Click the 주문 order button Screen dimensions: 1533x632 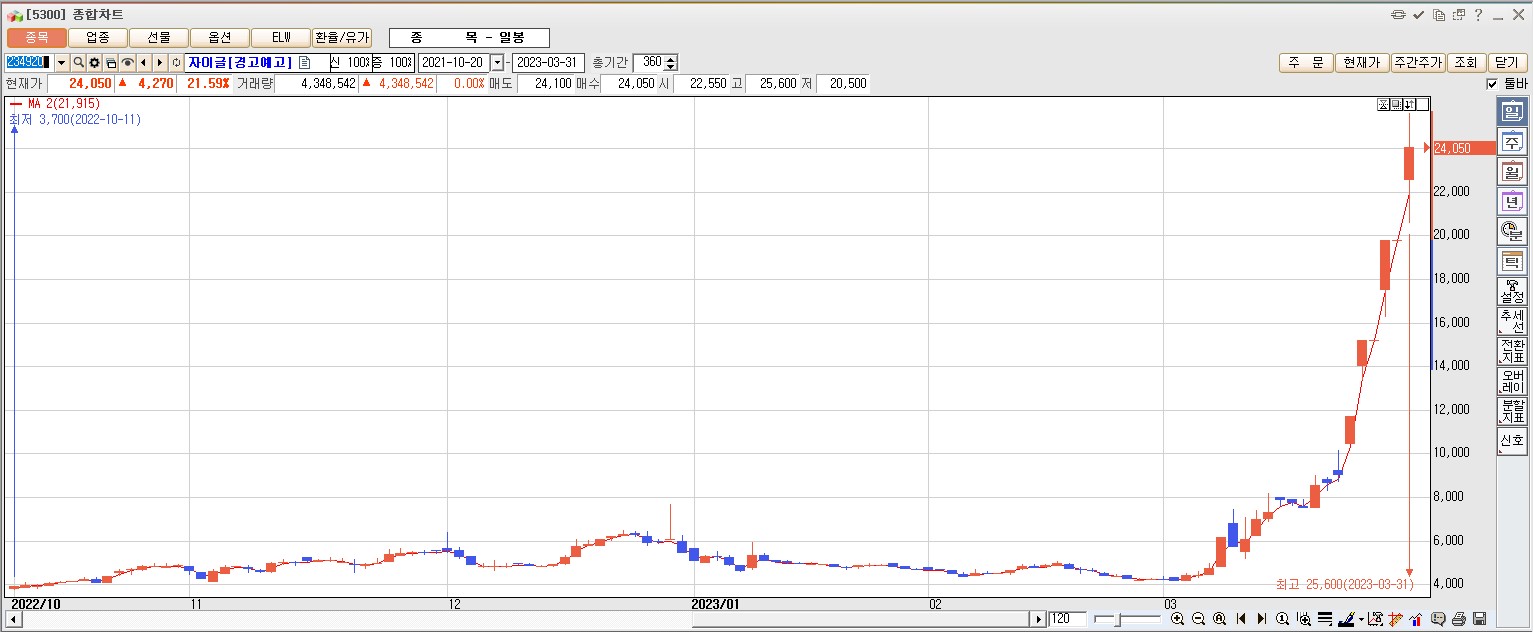click(x=1306, y=63)
